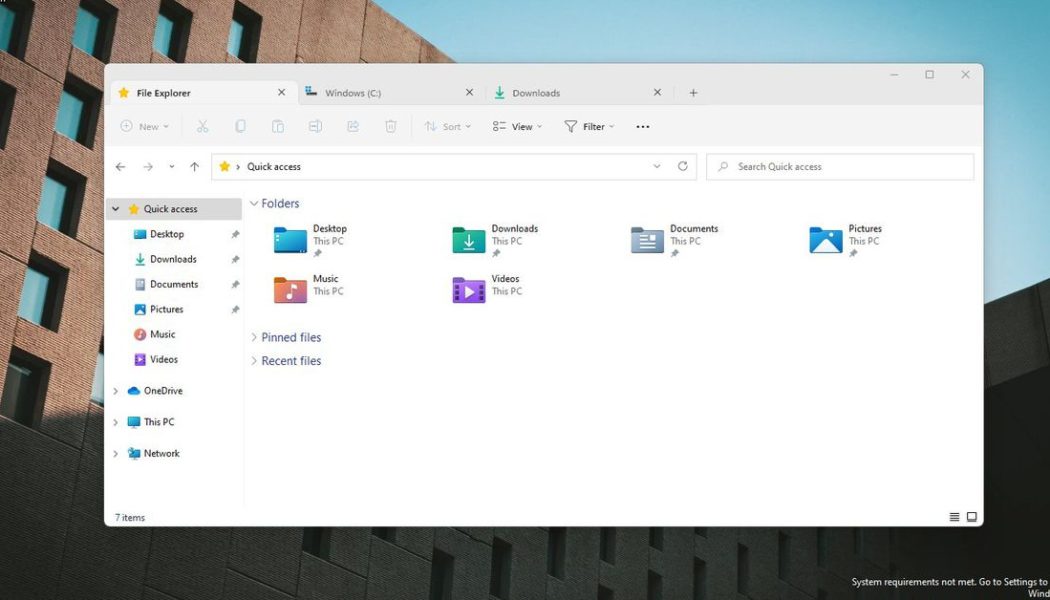This screenshot has width=1050, height=600.
Task: Unpin Downloads from Quick access
Action: coord(236,259)
